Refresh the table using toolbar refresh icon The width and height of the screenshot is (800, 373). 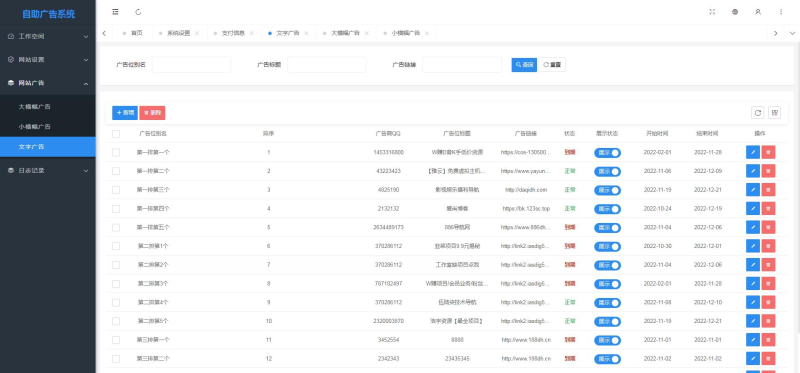758,113
